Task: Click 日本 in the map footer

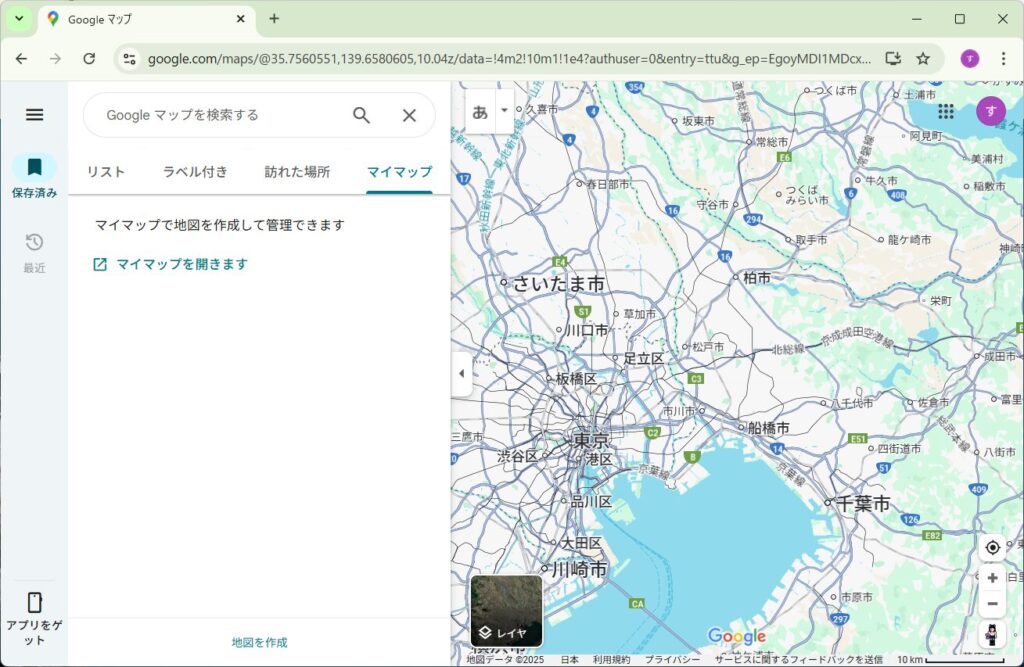Action: pos(569,659)
